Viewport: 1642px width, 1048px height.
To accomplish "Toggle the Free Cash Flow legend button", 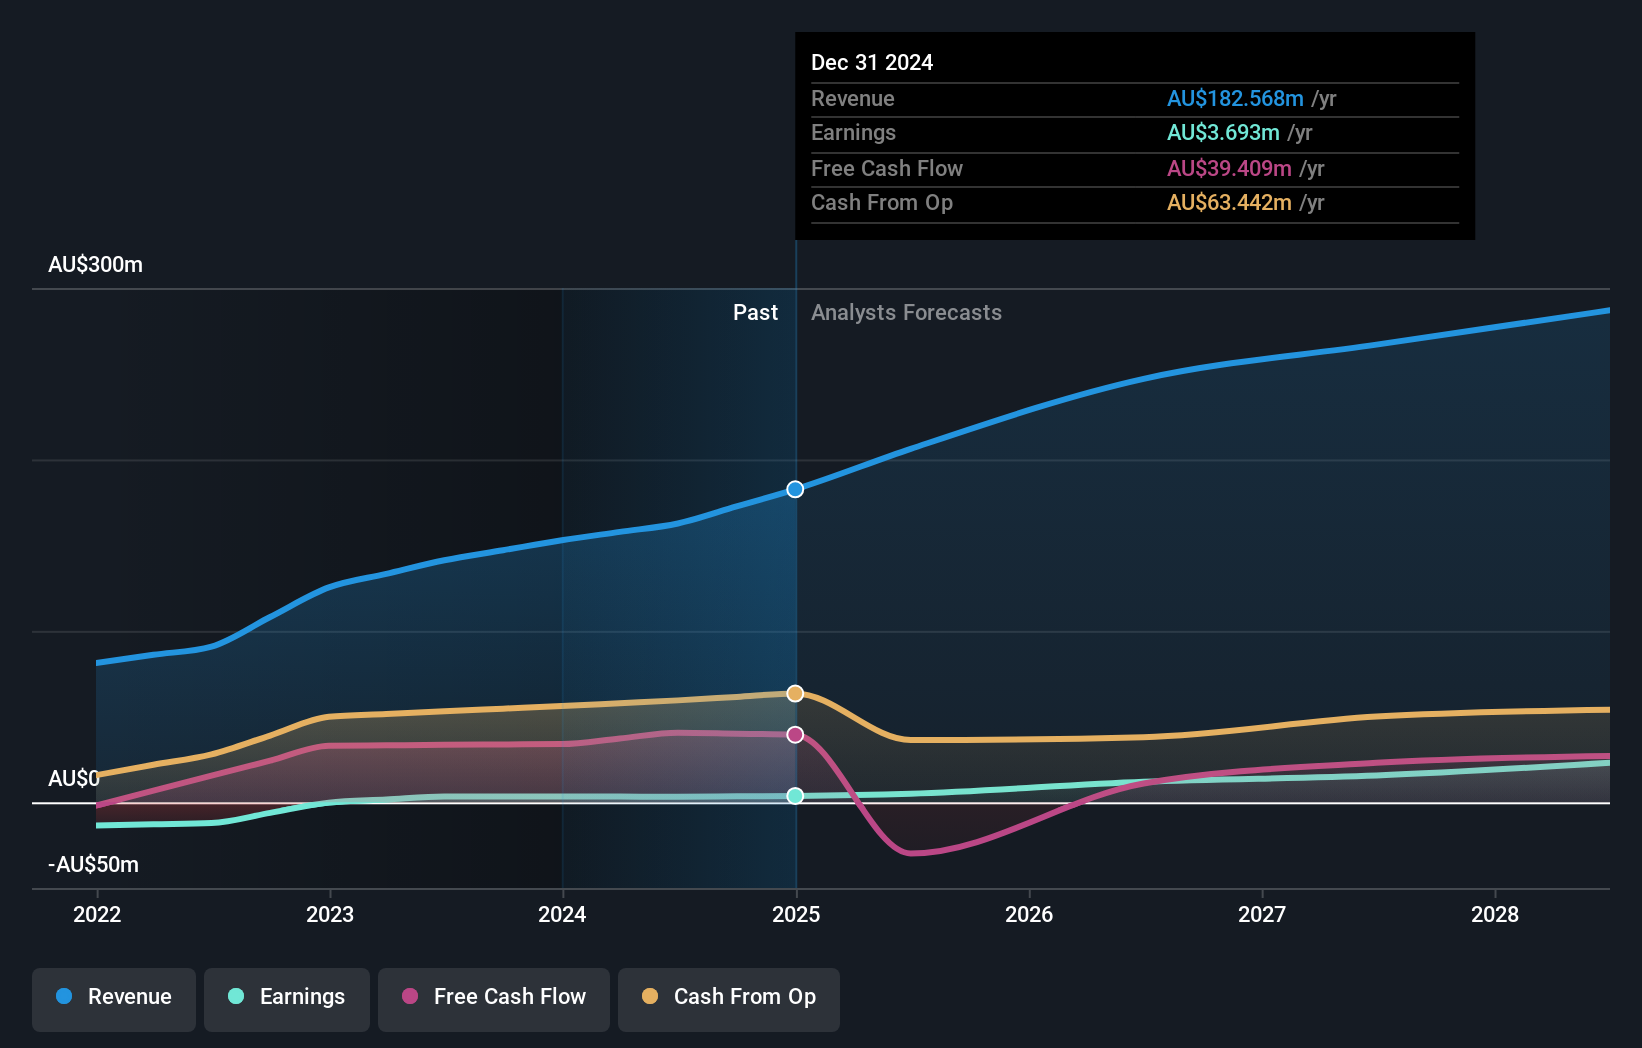I will click(494, 999).
